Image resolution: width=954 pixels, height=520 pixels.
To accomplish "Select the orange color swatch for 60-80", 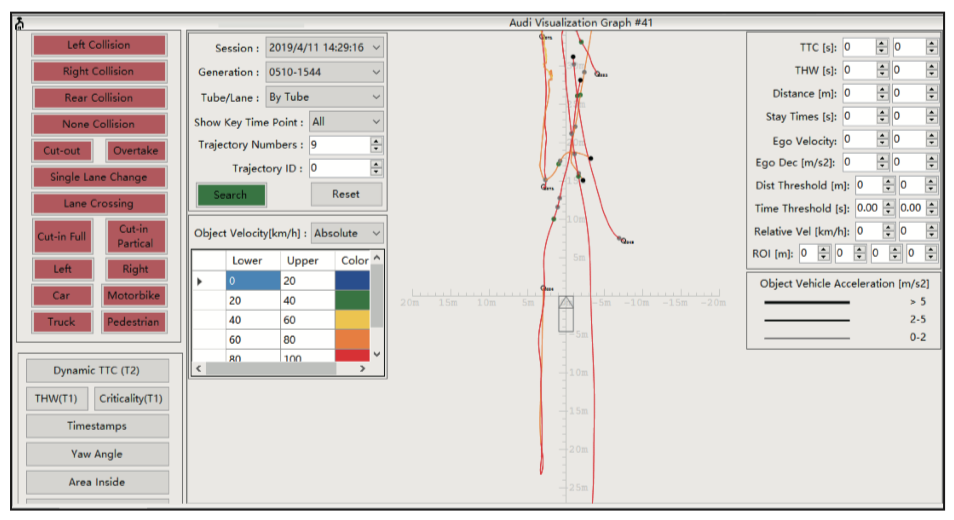I will tap(352, 339).
